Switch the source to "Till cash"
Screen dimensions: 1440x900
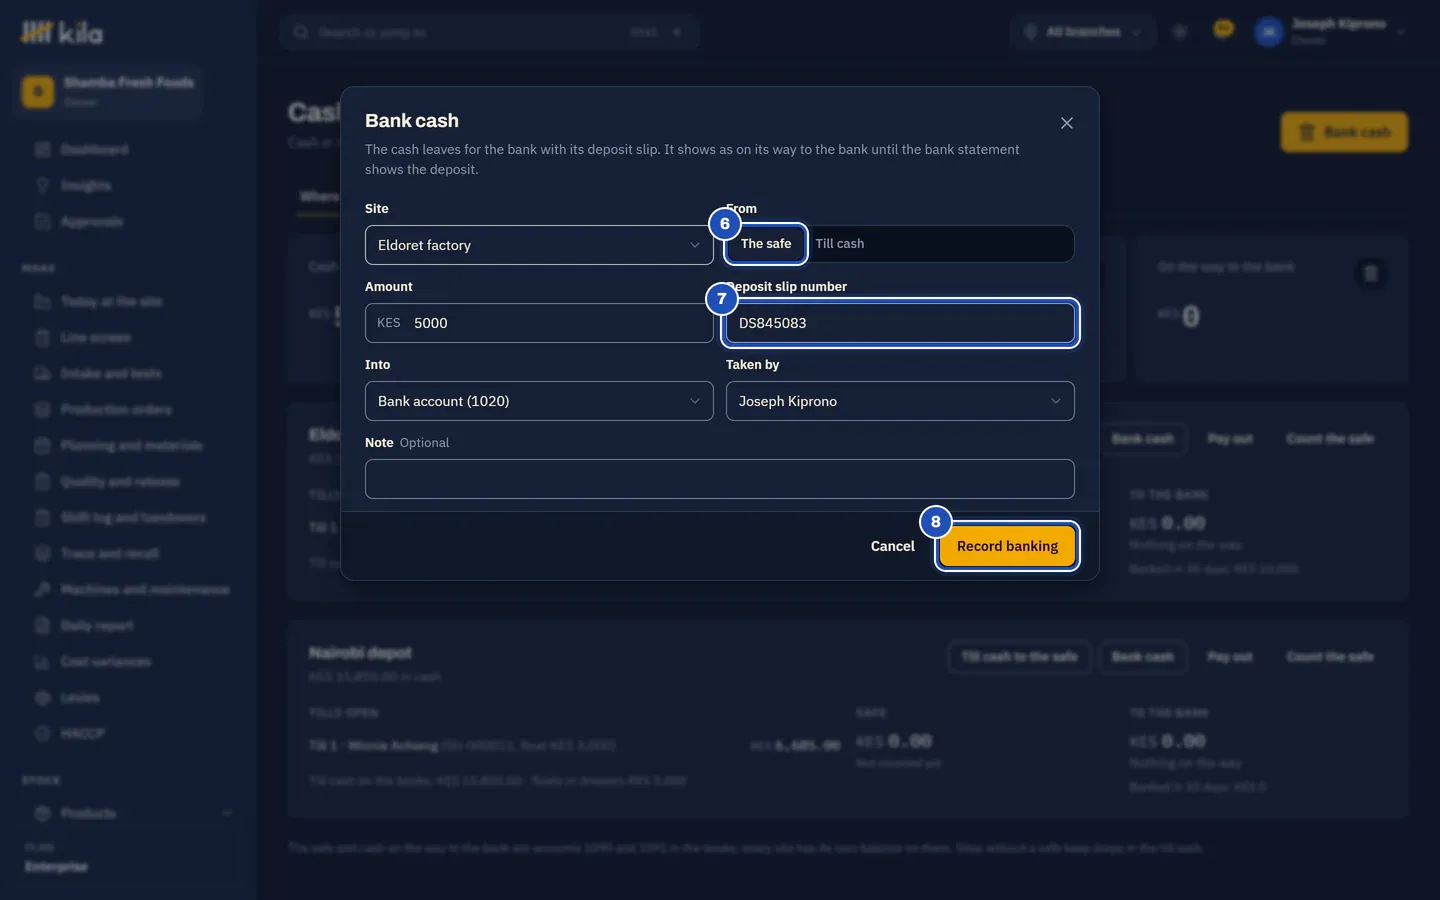pos(840,244)
